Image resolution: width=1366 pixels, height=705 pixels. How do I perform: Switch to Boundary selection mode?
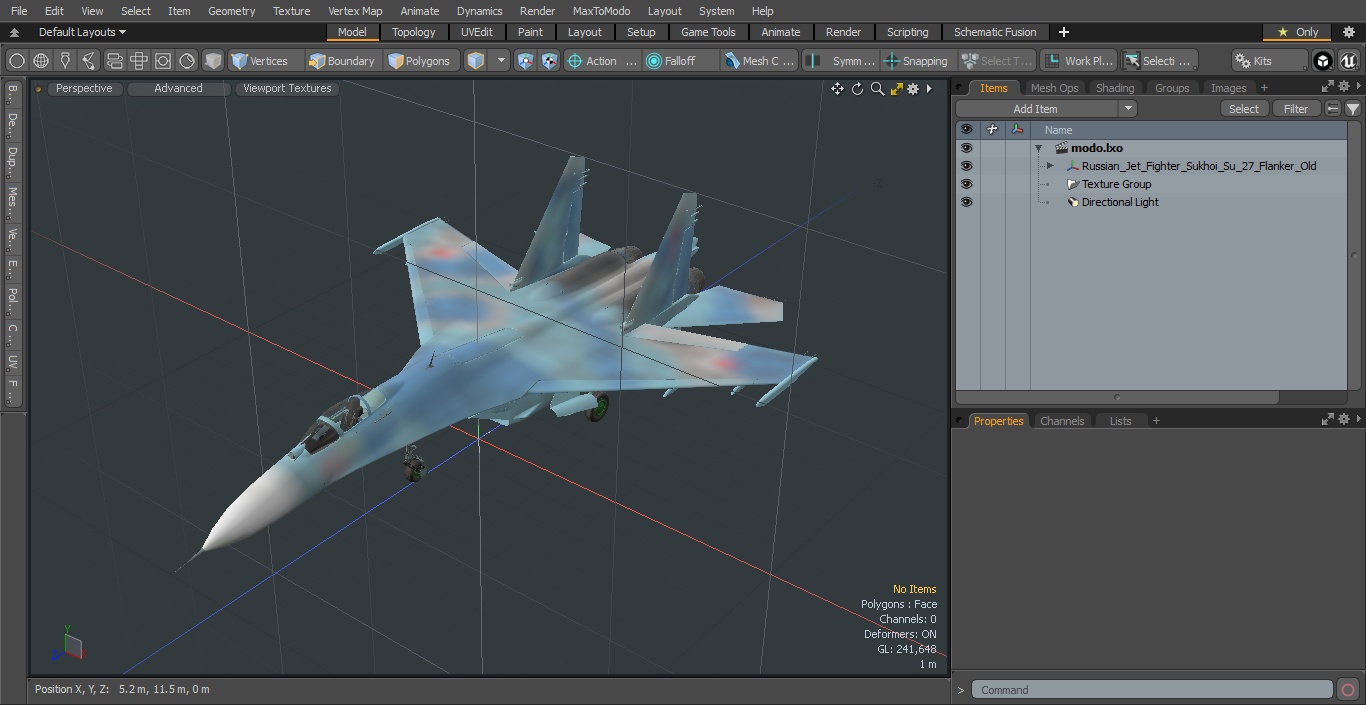(343, 61)
